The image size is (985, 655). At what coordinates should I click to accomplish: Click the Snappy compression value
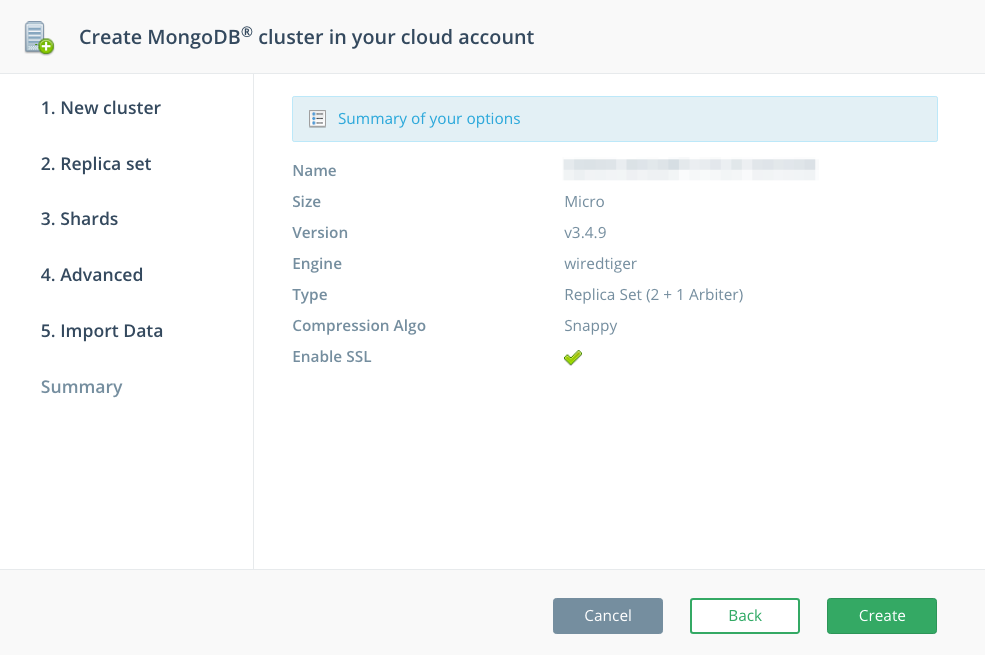pos(590,326)
